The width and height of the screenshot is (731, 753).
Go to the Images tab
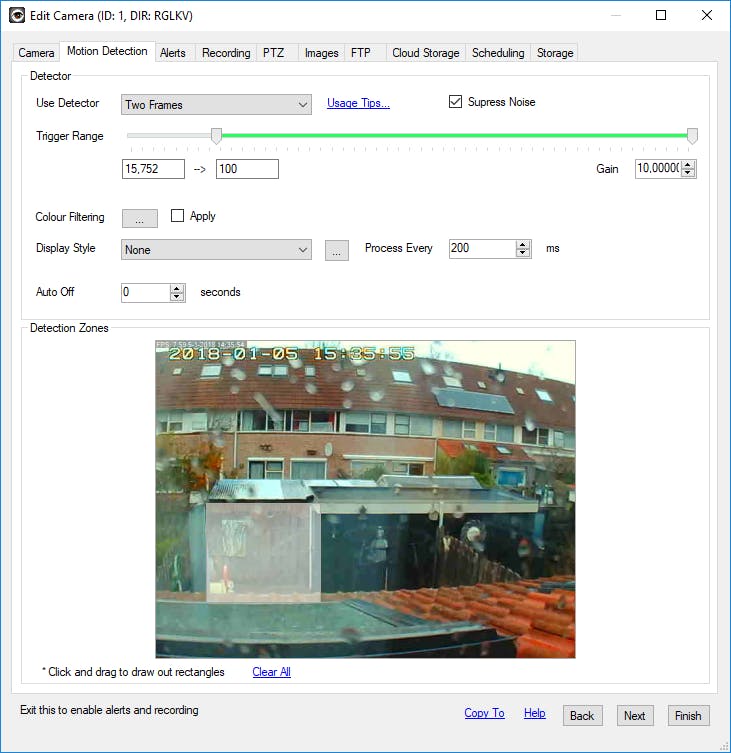(x=321, y=53)
